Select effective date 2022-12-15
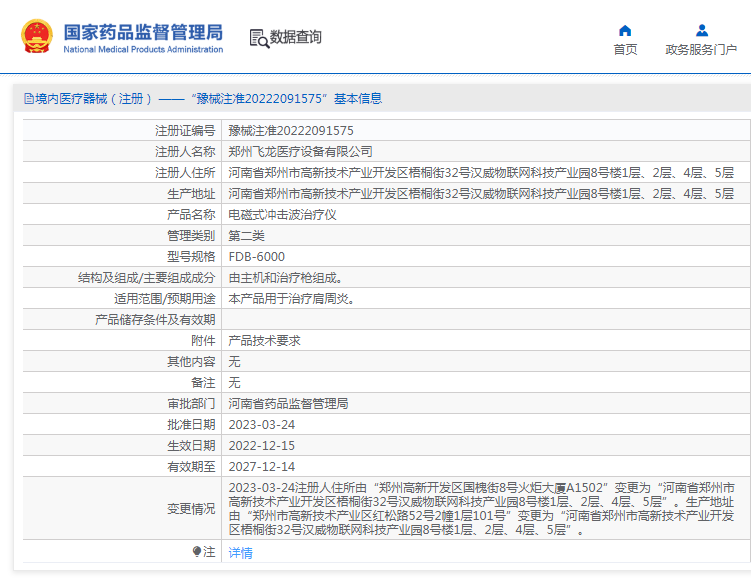Viewport: 751px width, 580px height. [x=262, y=446]
